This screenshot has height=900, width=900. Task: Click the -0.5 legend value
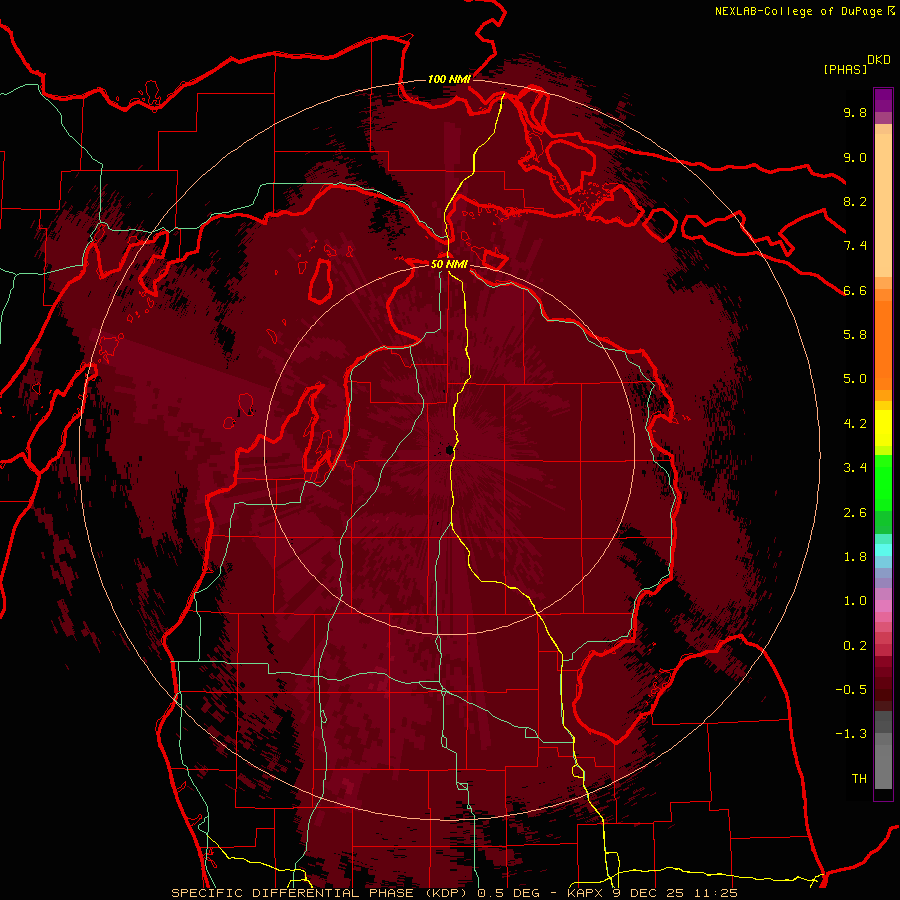[x=851, y=690]
